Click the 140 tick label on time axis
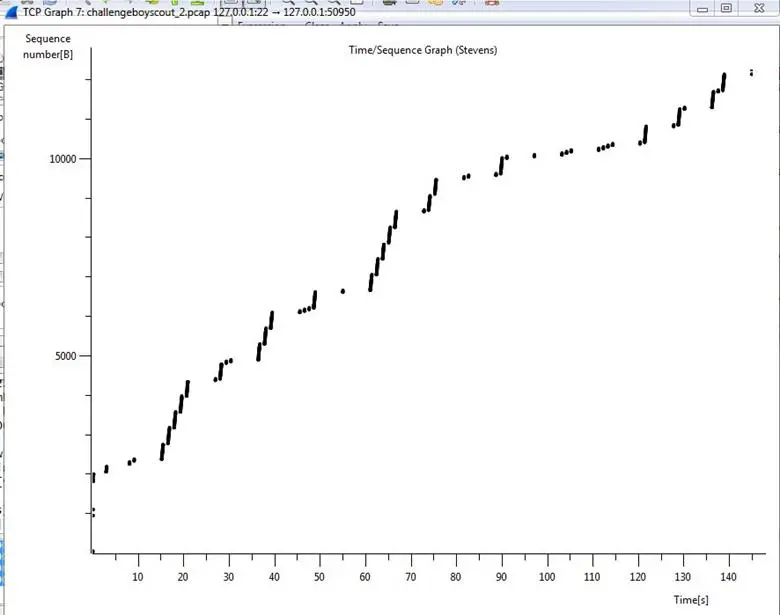The image size is (780, 615). 726,577
